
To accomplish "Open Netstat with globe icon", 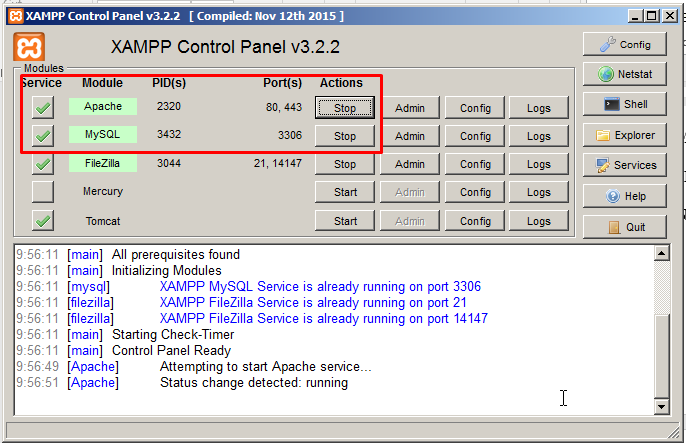I will pos(625,74).
